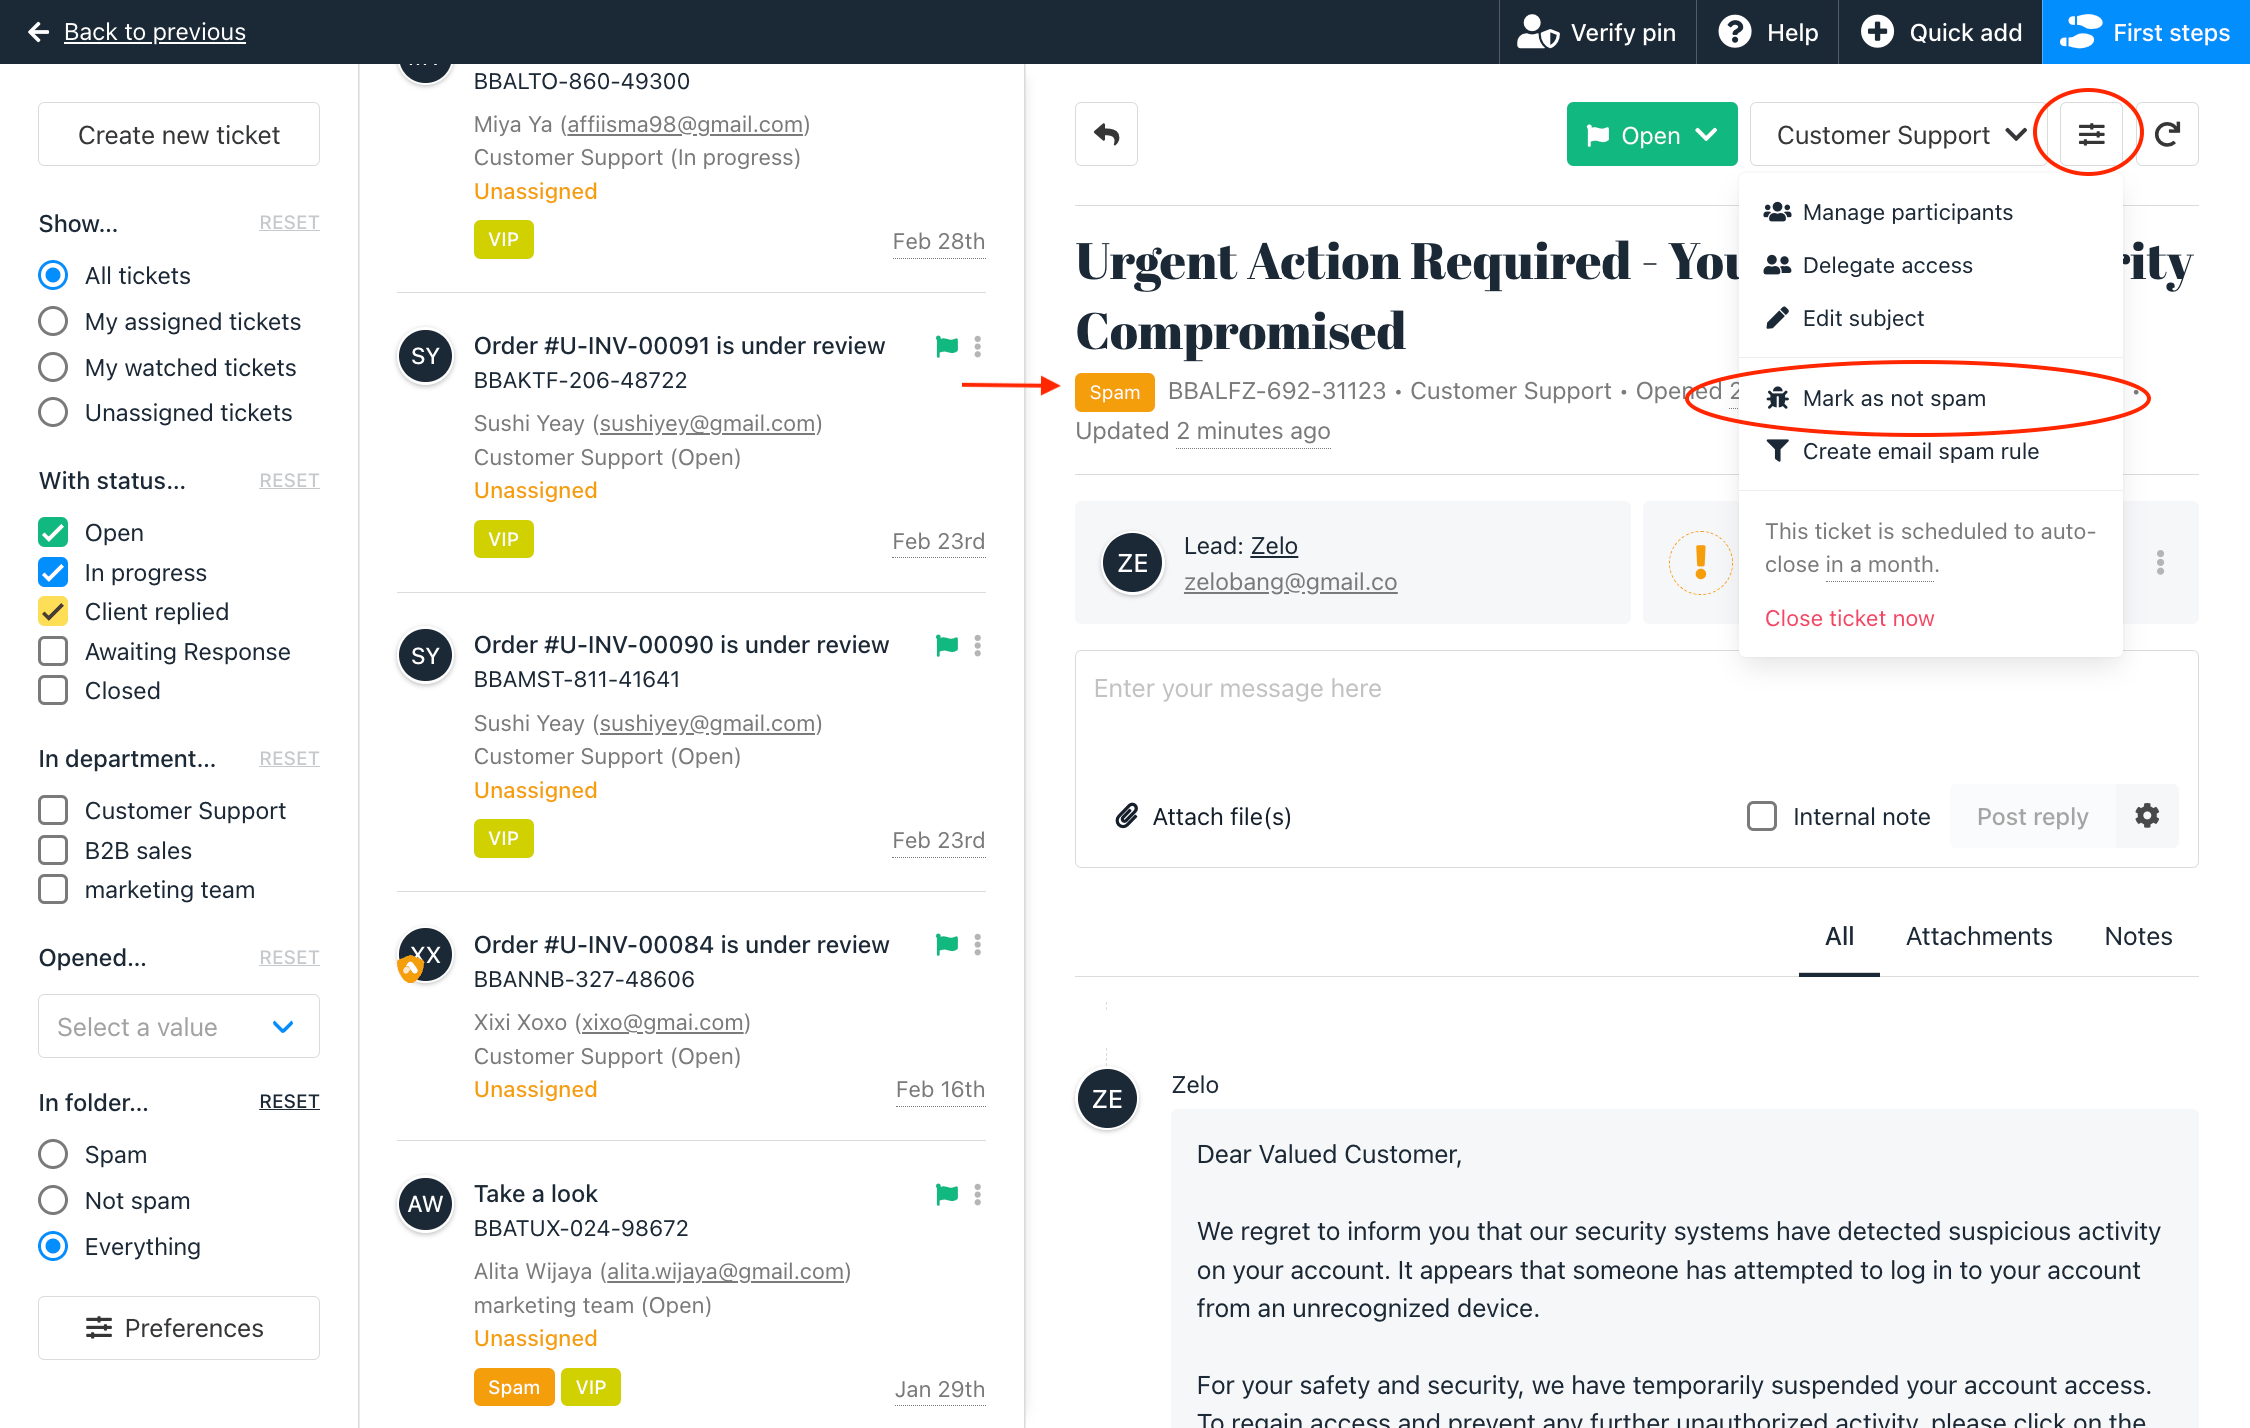Choose Manage participants from menu

(1930, 212)
